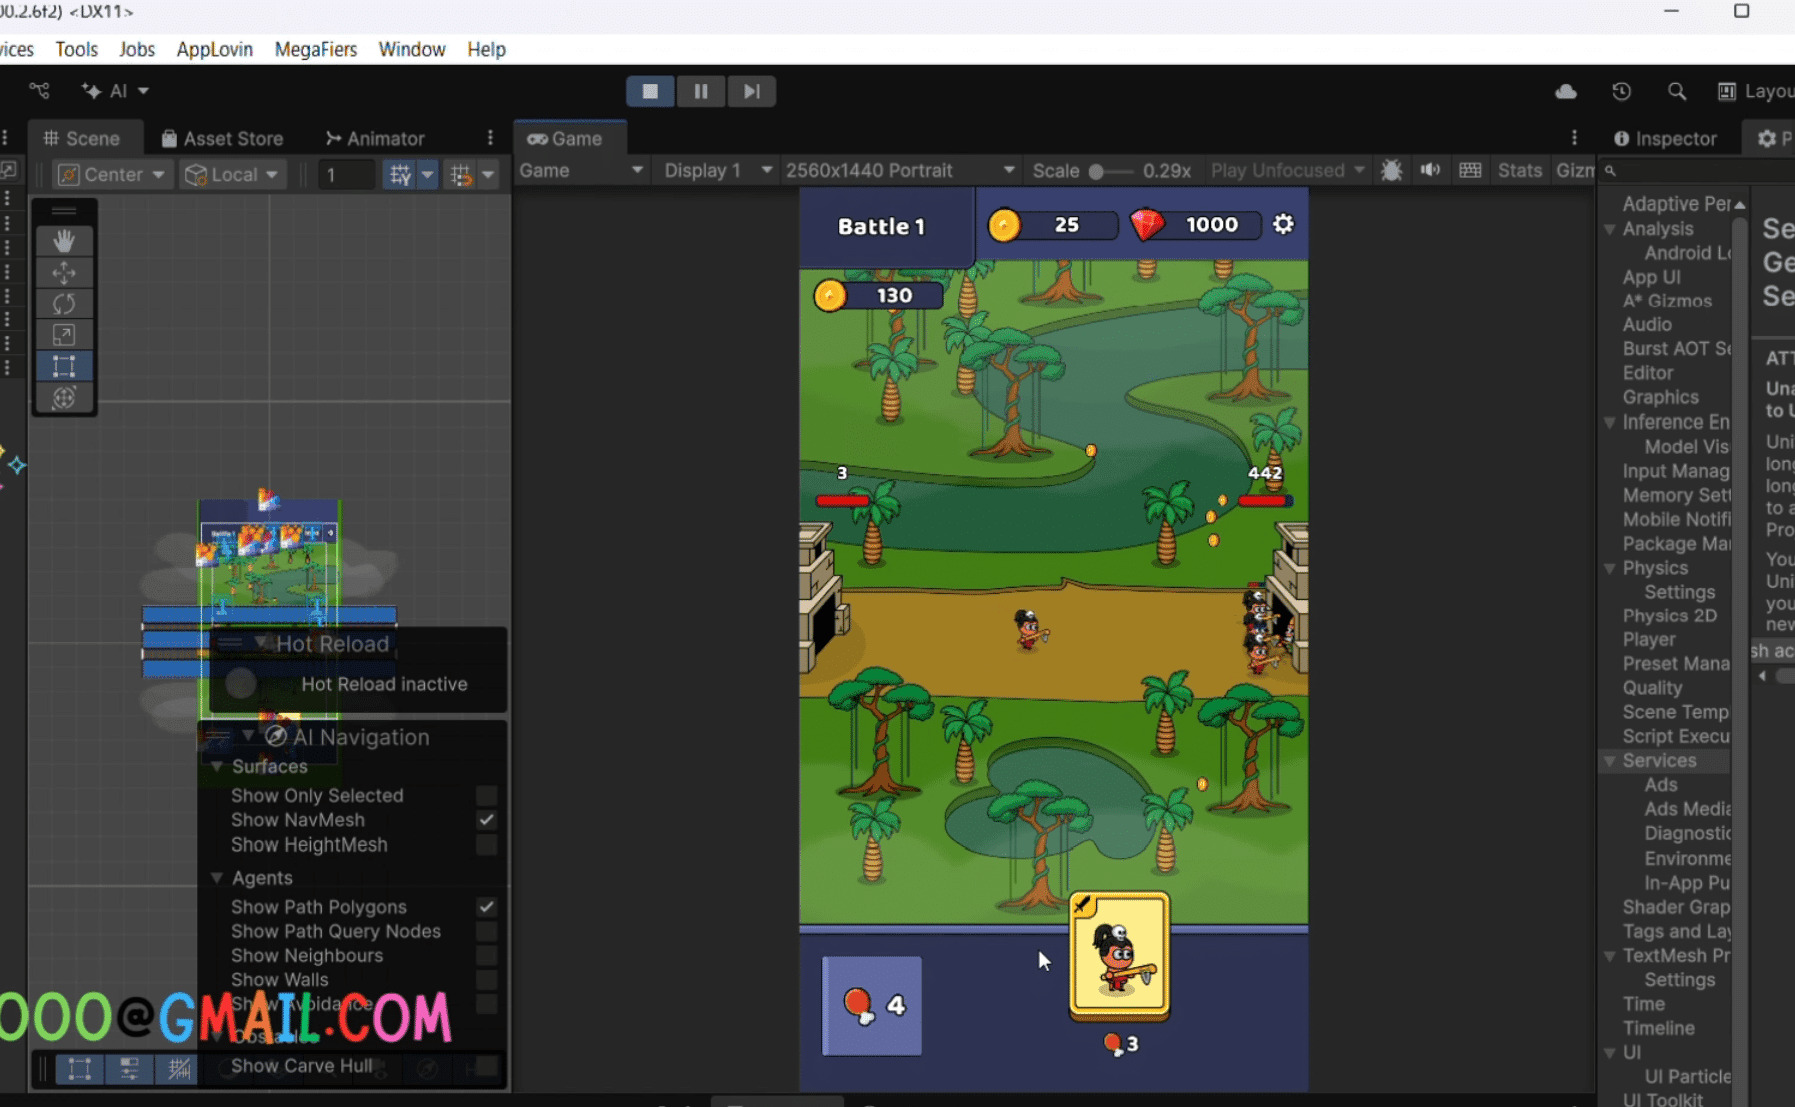Enable Show Walls checkbox
1795x1107 pixels.
click(487, 980)
